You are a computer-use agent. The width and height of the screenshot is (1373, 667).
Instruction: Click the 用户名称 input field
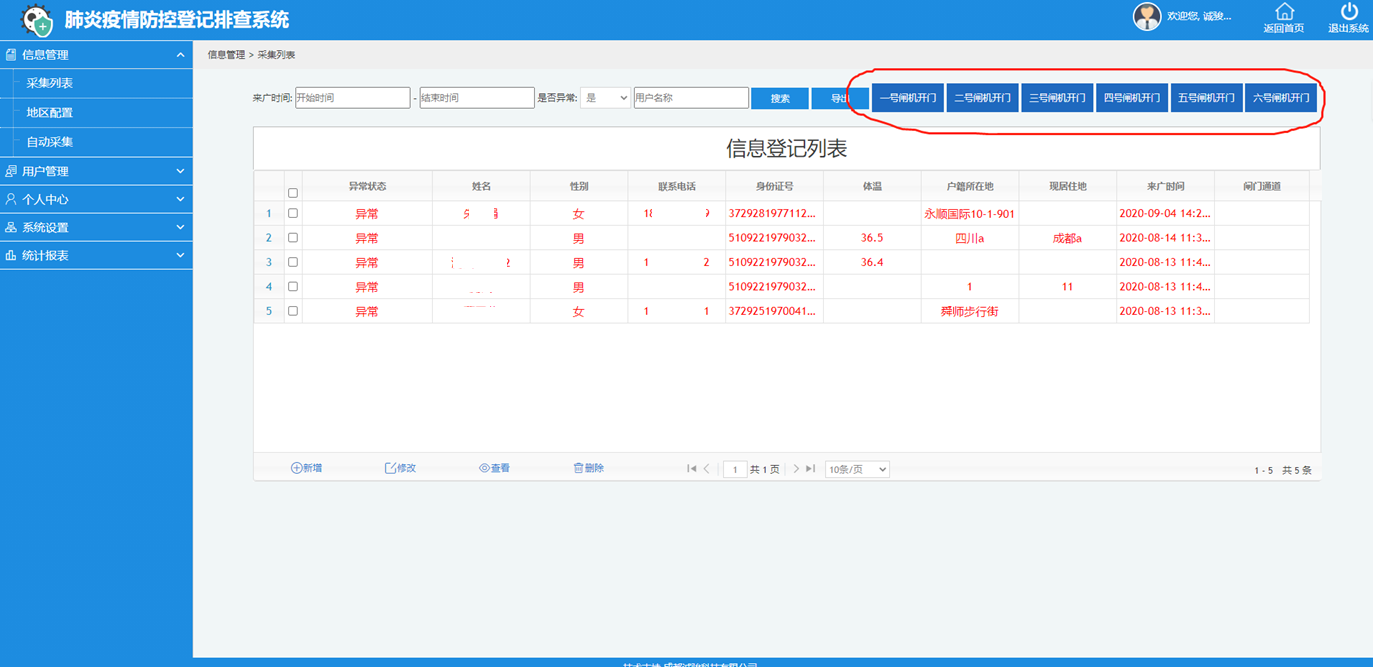(x=691, y=98)
